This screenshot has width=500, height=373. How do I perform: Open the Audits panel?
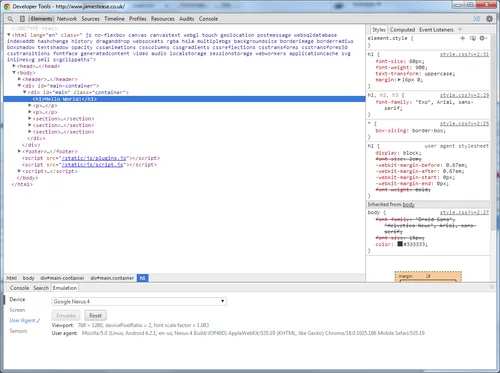(187, 19)
